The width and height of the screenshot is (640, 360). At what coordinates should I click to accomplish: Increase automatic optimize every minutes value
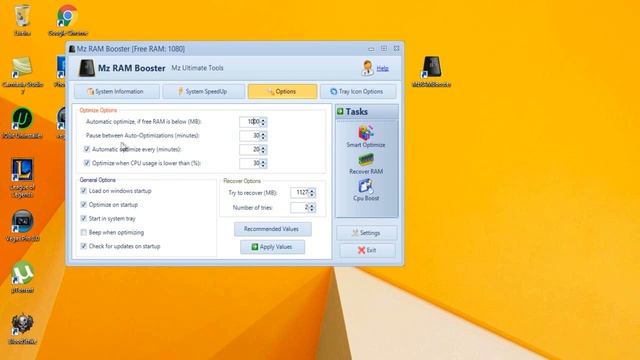click(x=263, y=148)
